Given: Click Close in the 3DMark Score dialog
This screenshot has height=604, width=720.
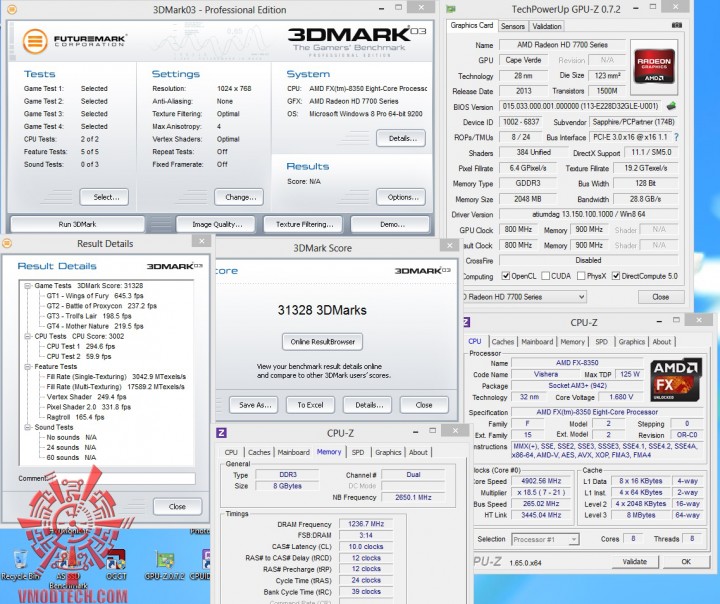Looking at the screenshot, I should pos(424,405).
